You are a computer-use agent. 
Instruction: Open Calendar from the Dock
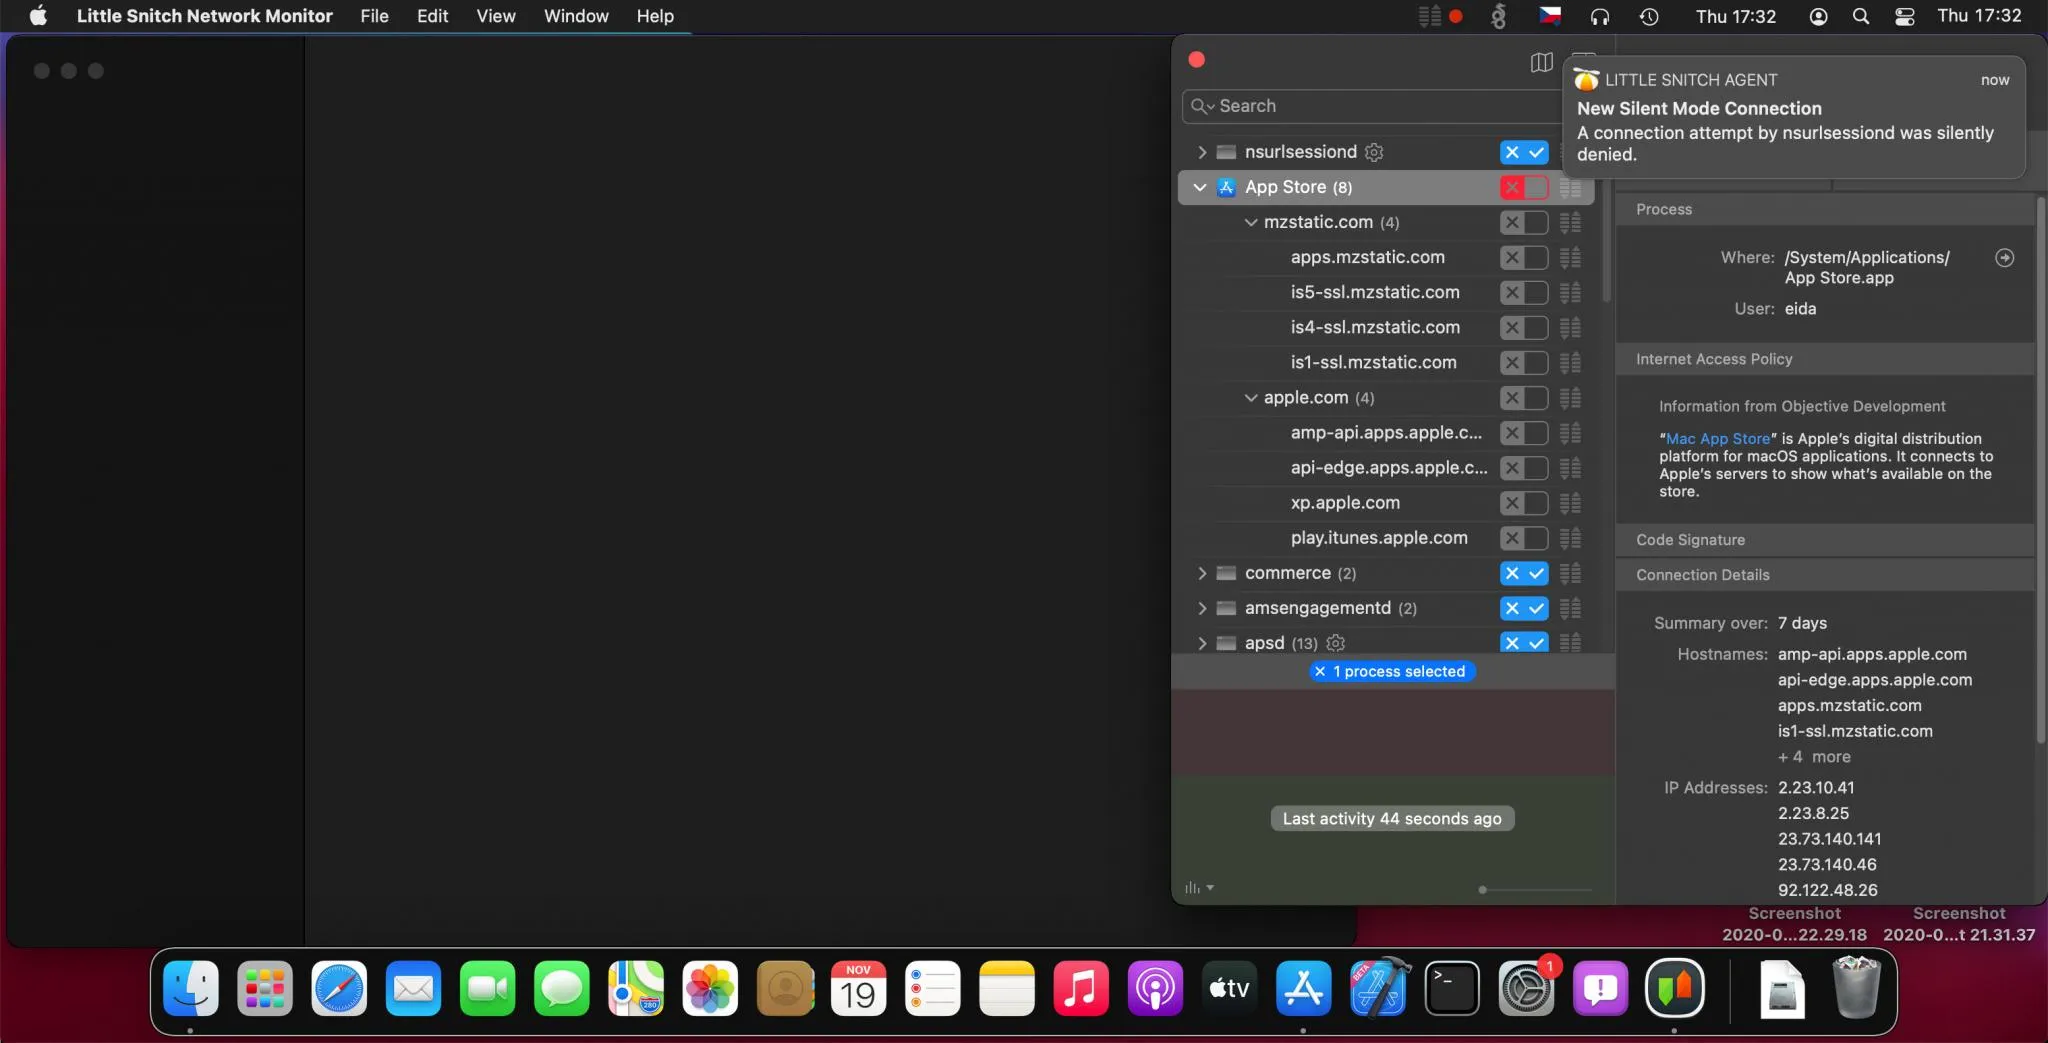(858, 989)
